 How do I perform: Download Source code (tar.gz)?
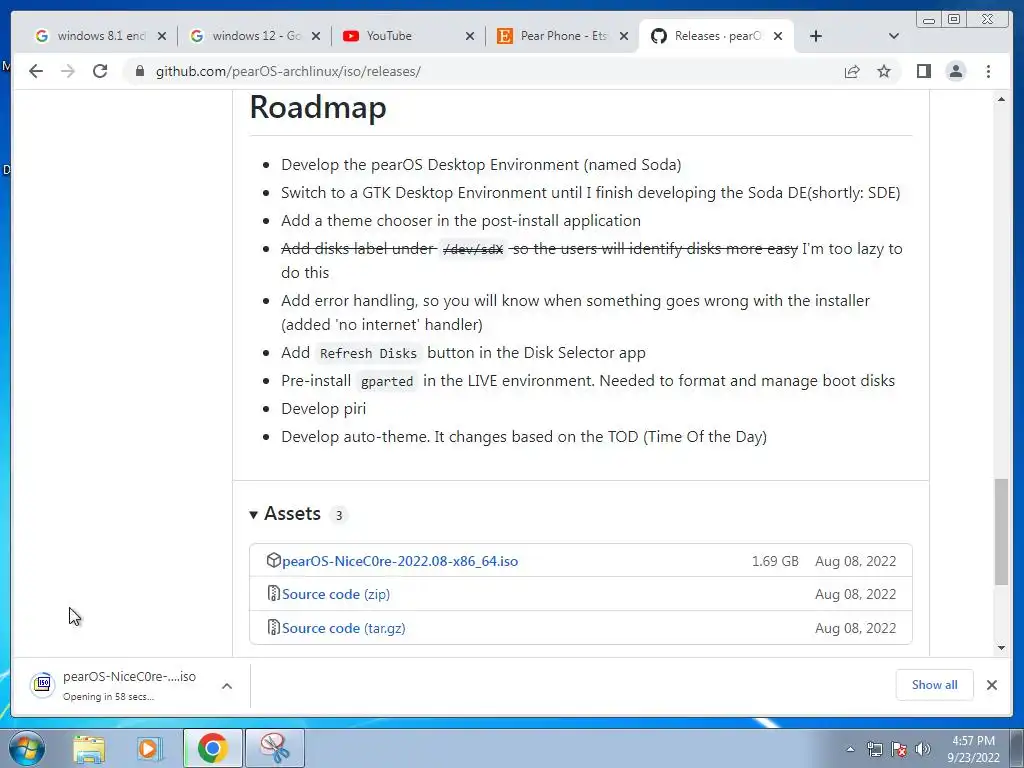344,628
